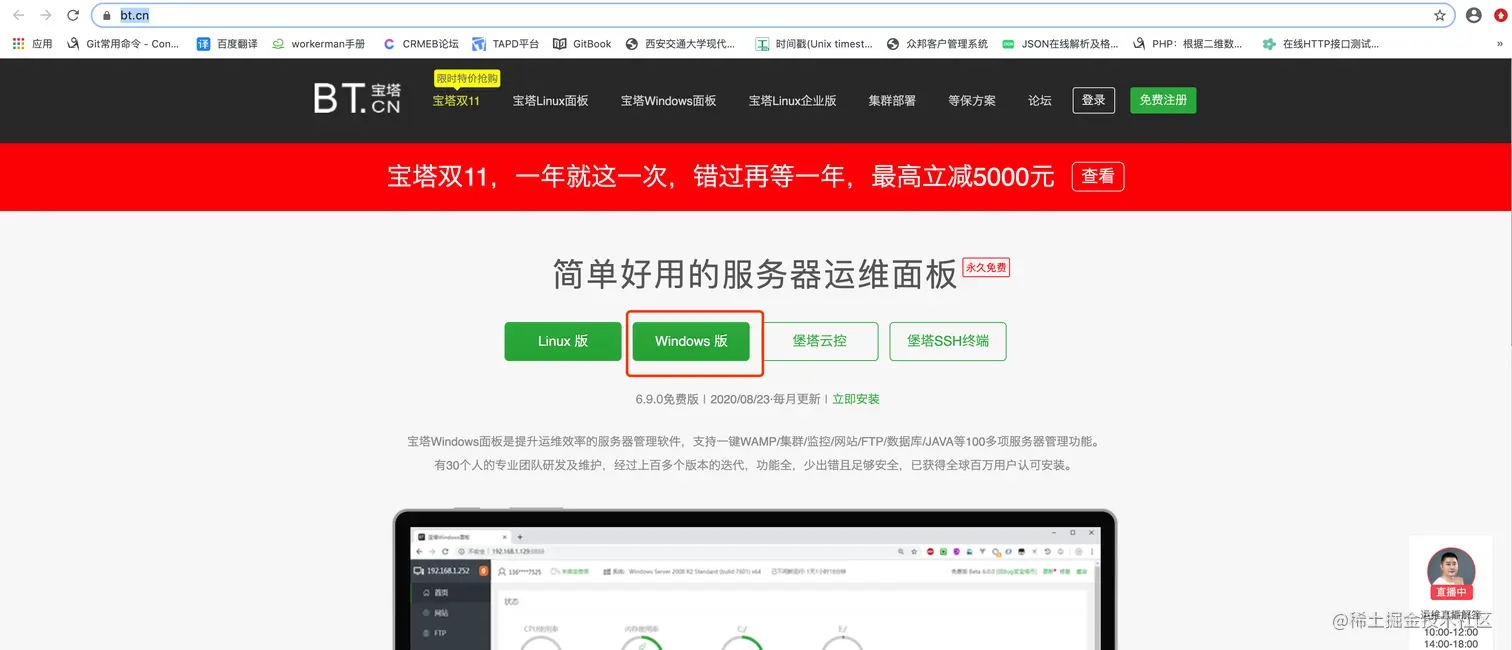
Task: Click the browser forward arrow
Action: click(x=45, y=15)
